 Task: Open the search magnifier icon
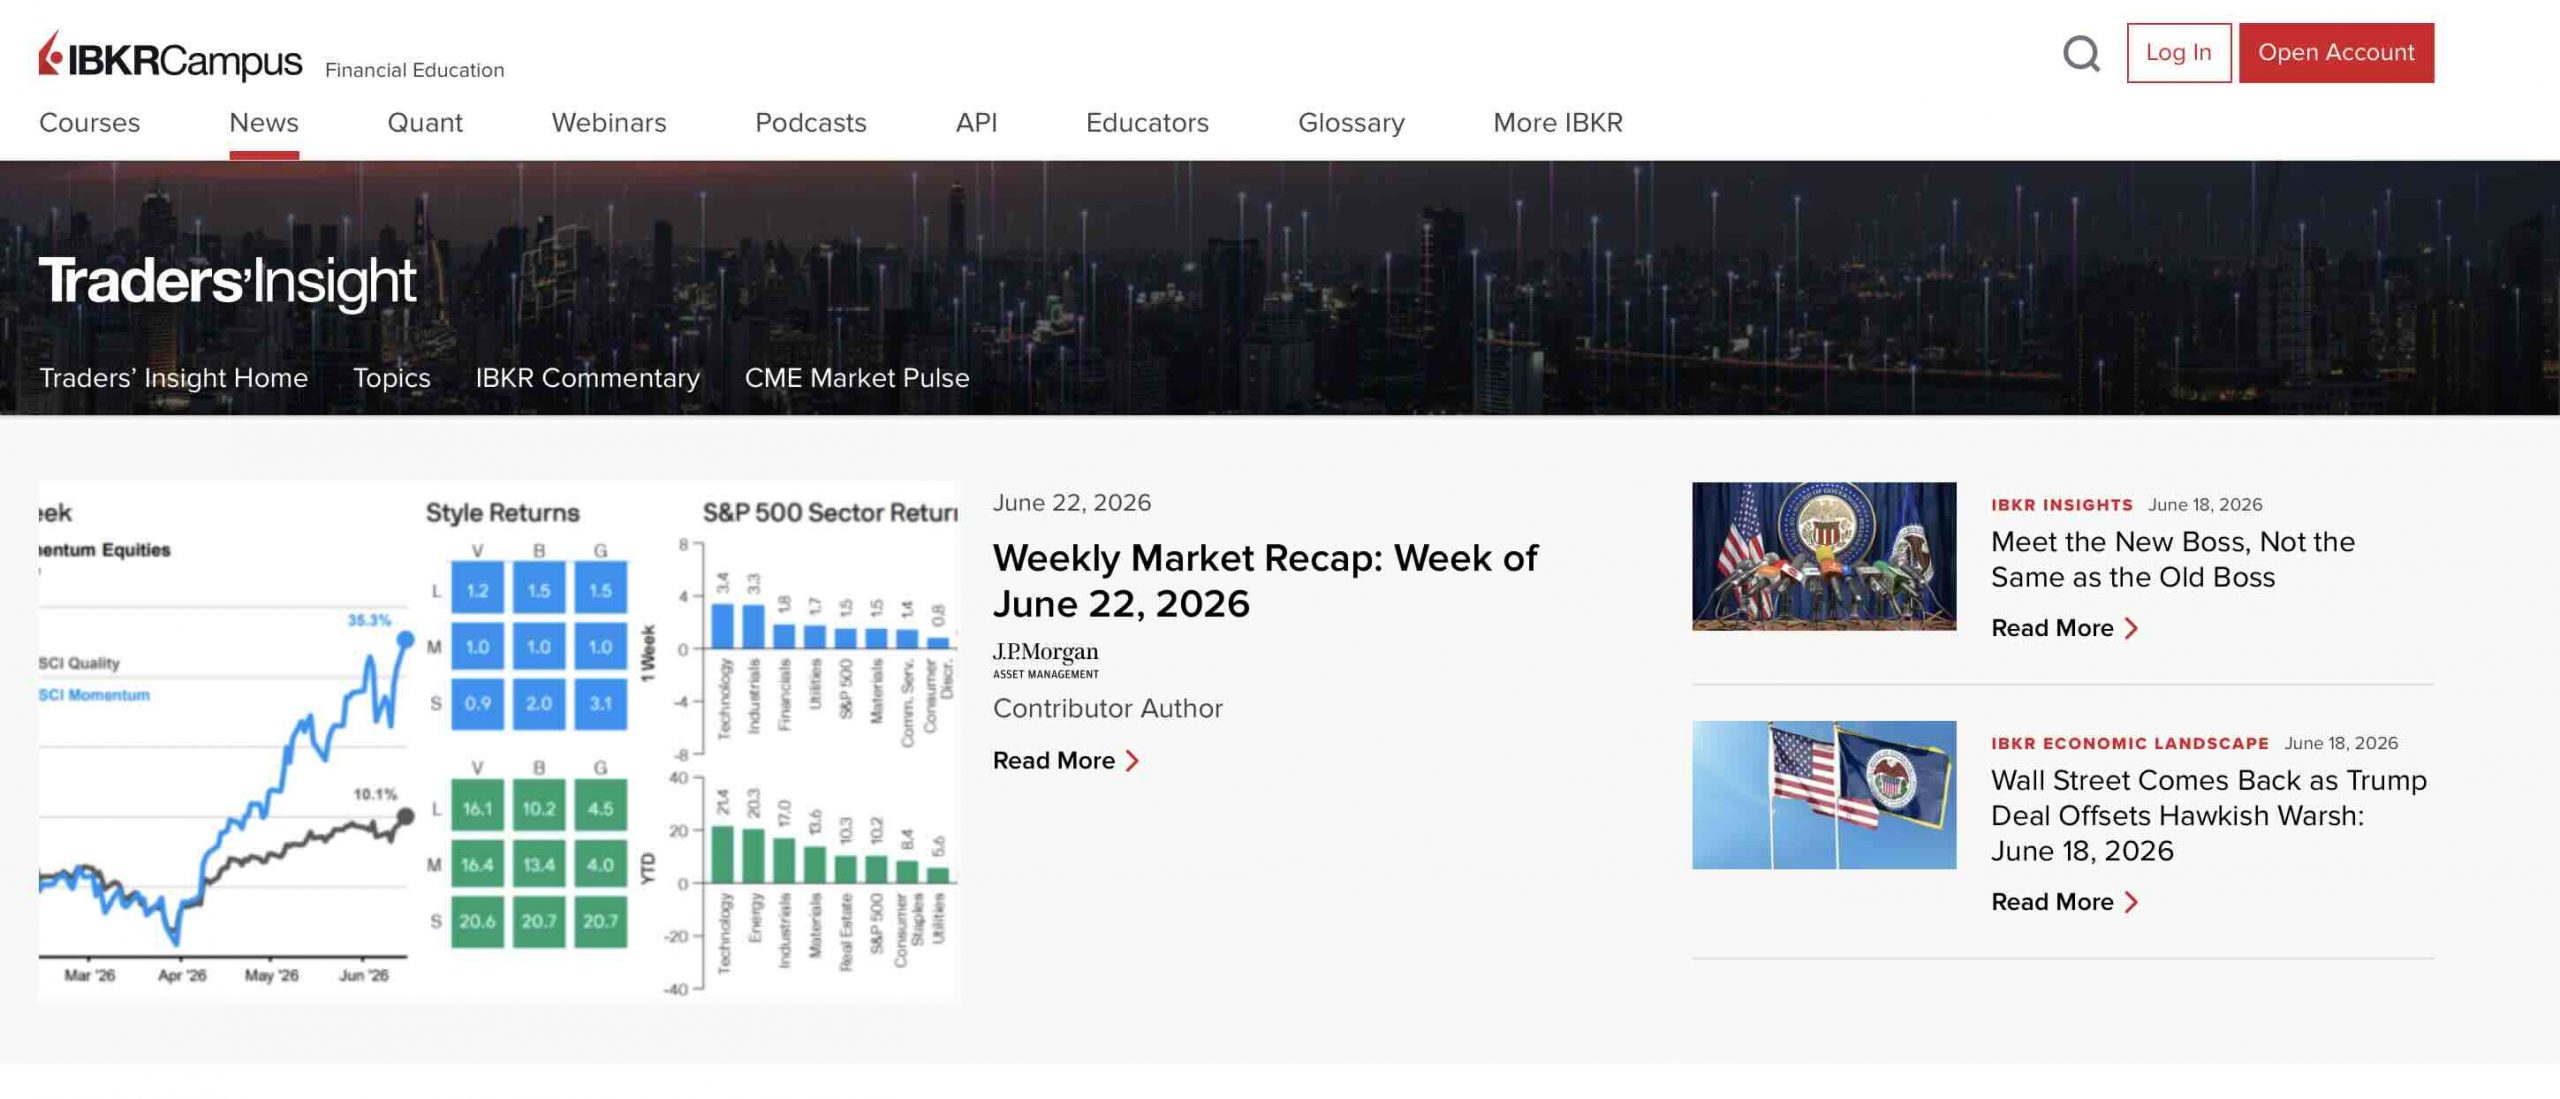coord(2081,53)
